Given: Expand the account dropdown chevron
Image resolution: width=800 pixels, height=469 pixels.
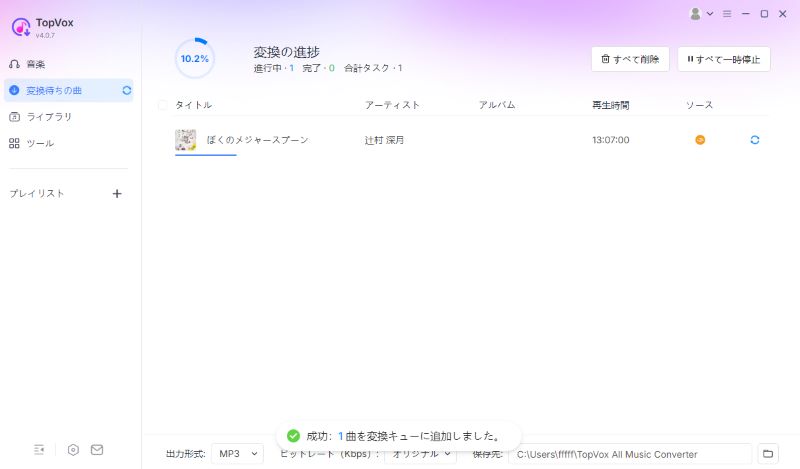Looking at the screenshot, I should 710,14.
